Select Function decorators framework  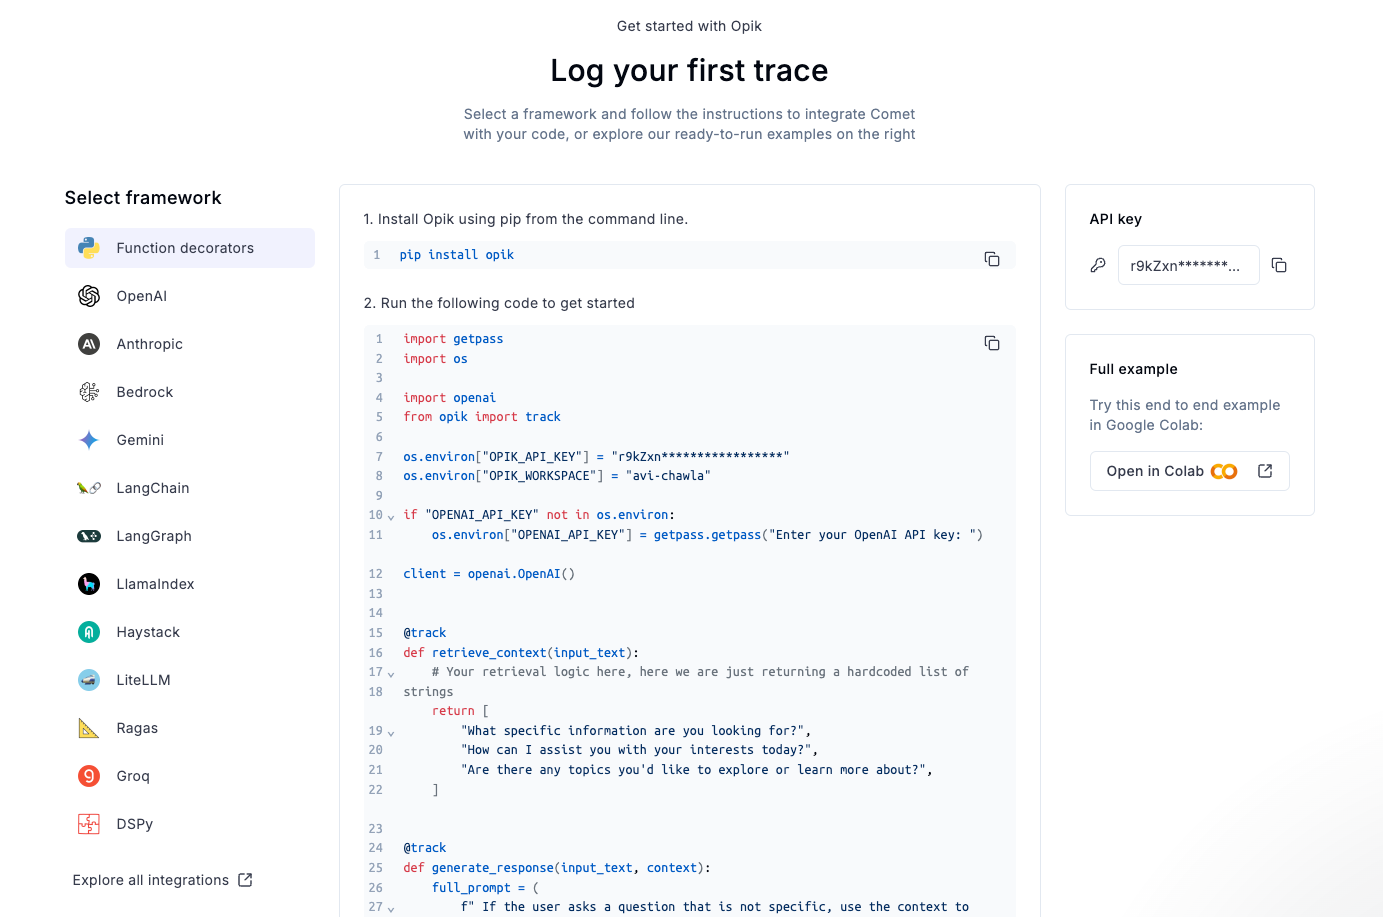point(190,248)
